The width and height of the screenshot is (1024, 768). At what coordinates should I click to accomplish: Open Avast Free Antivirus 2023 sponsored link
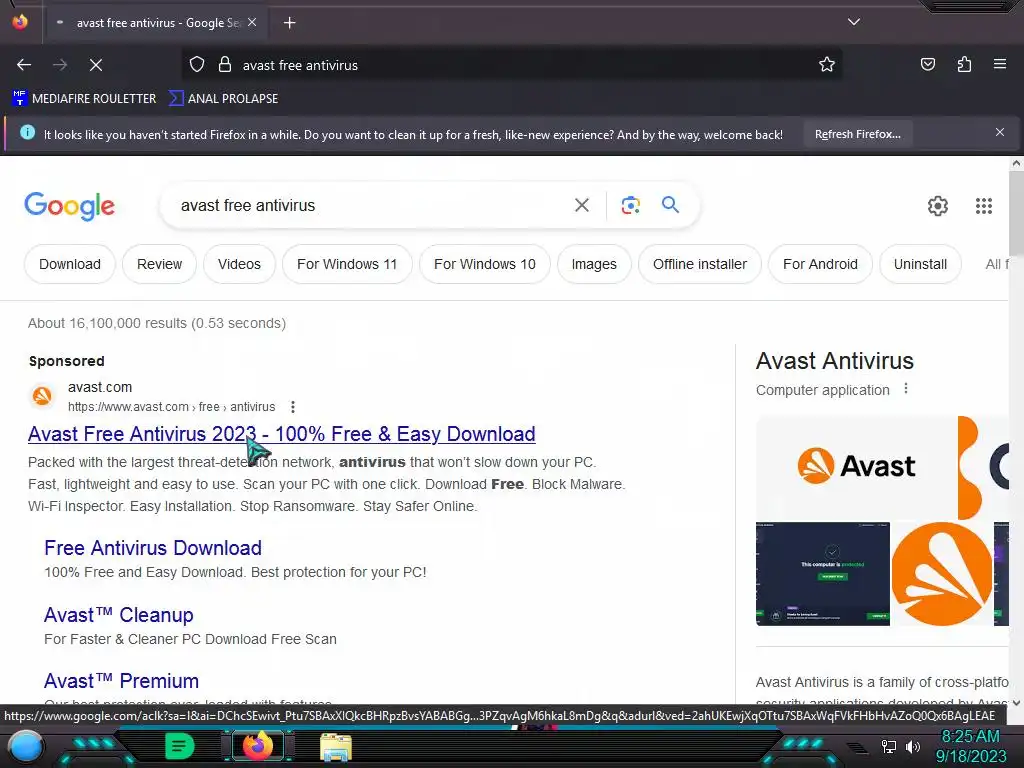[x=281, y=434]
